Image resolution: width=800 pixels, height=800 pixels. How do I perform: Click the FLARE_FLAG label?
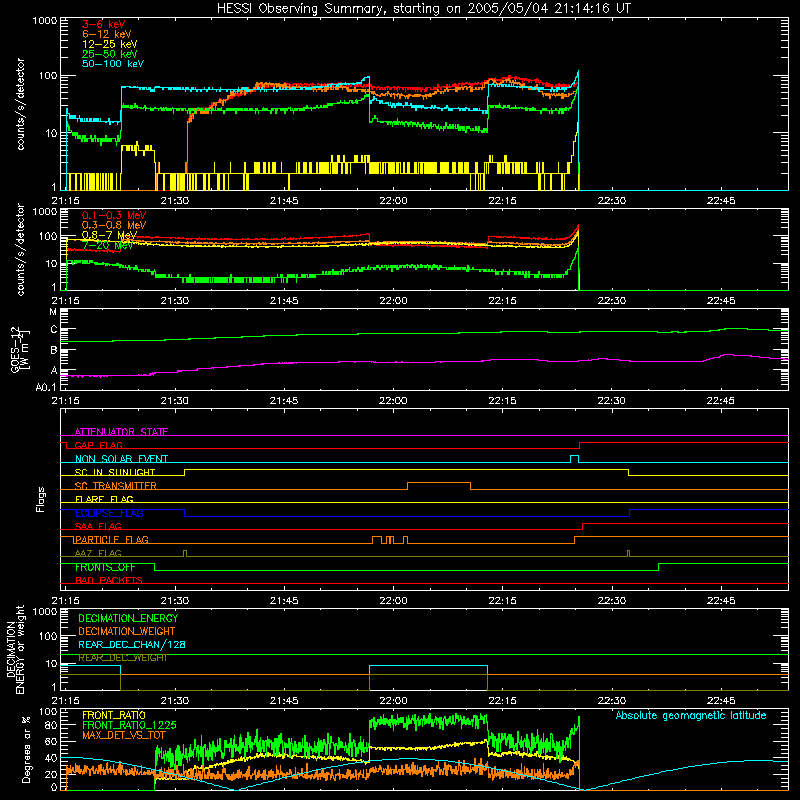tap(104, 499)
